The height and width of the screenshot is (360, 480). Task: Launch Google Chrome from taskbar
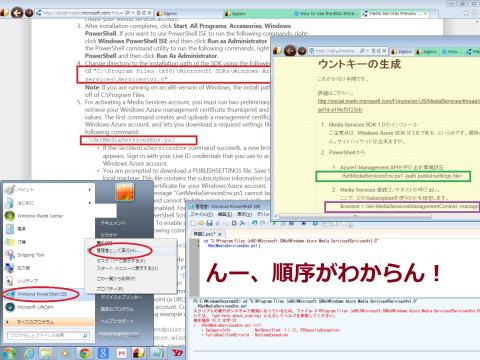pyautogui.click(x=85, y=353)
